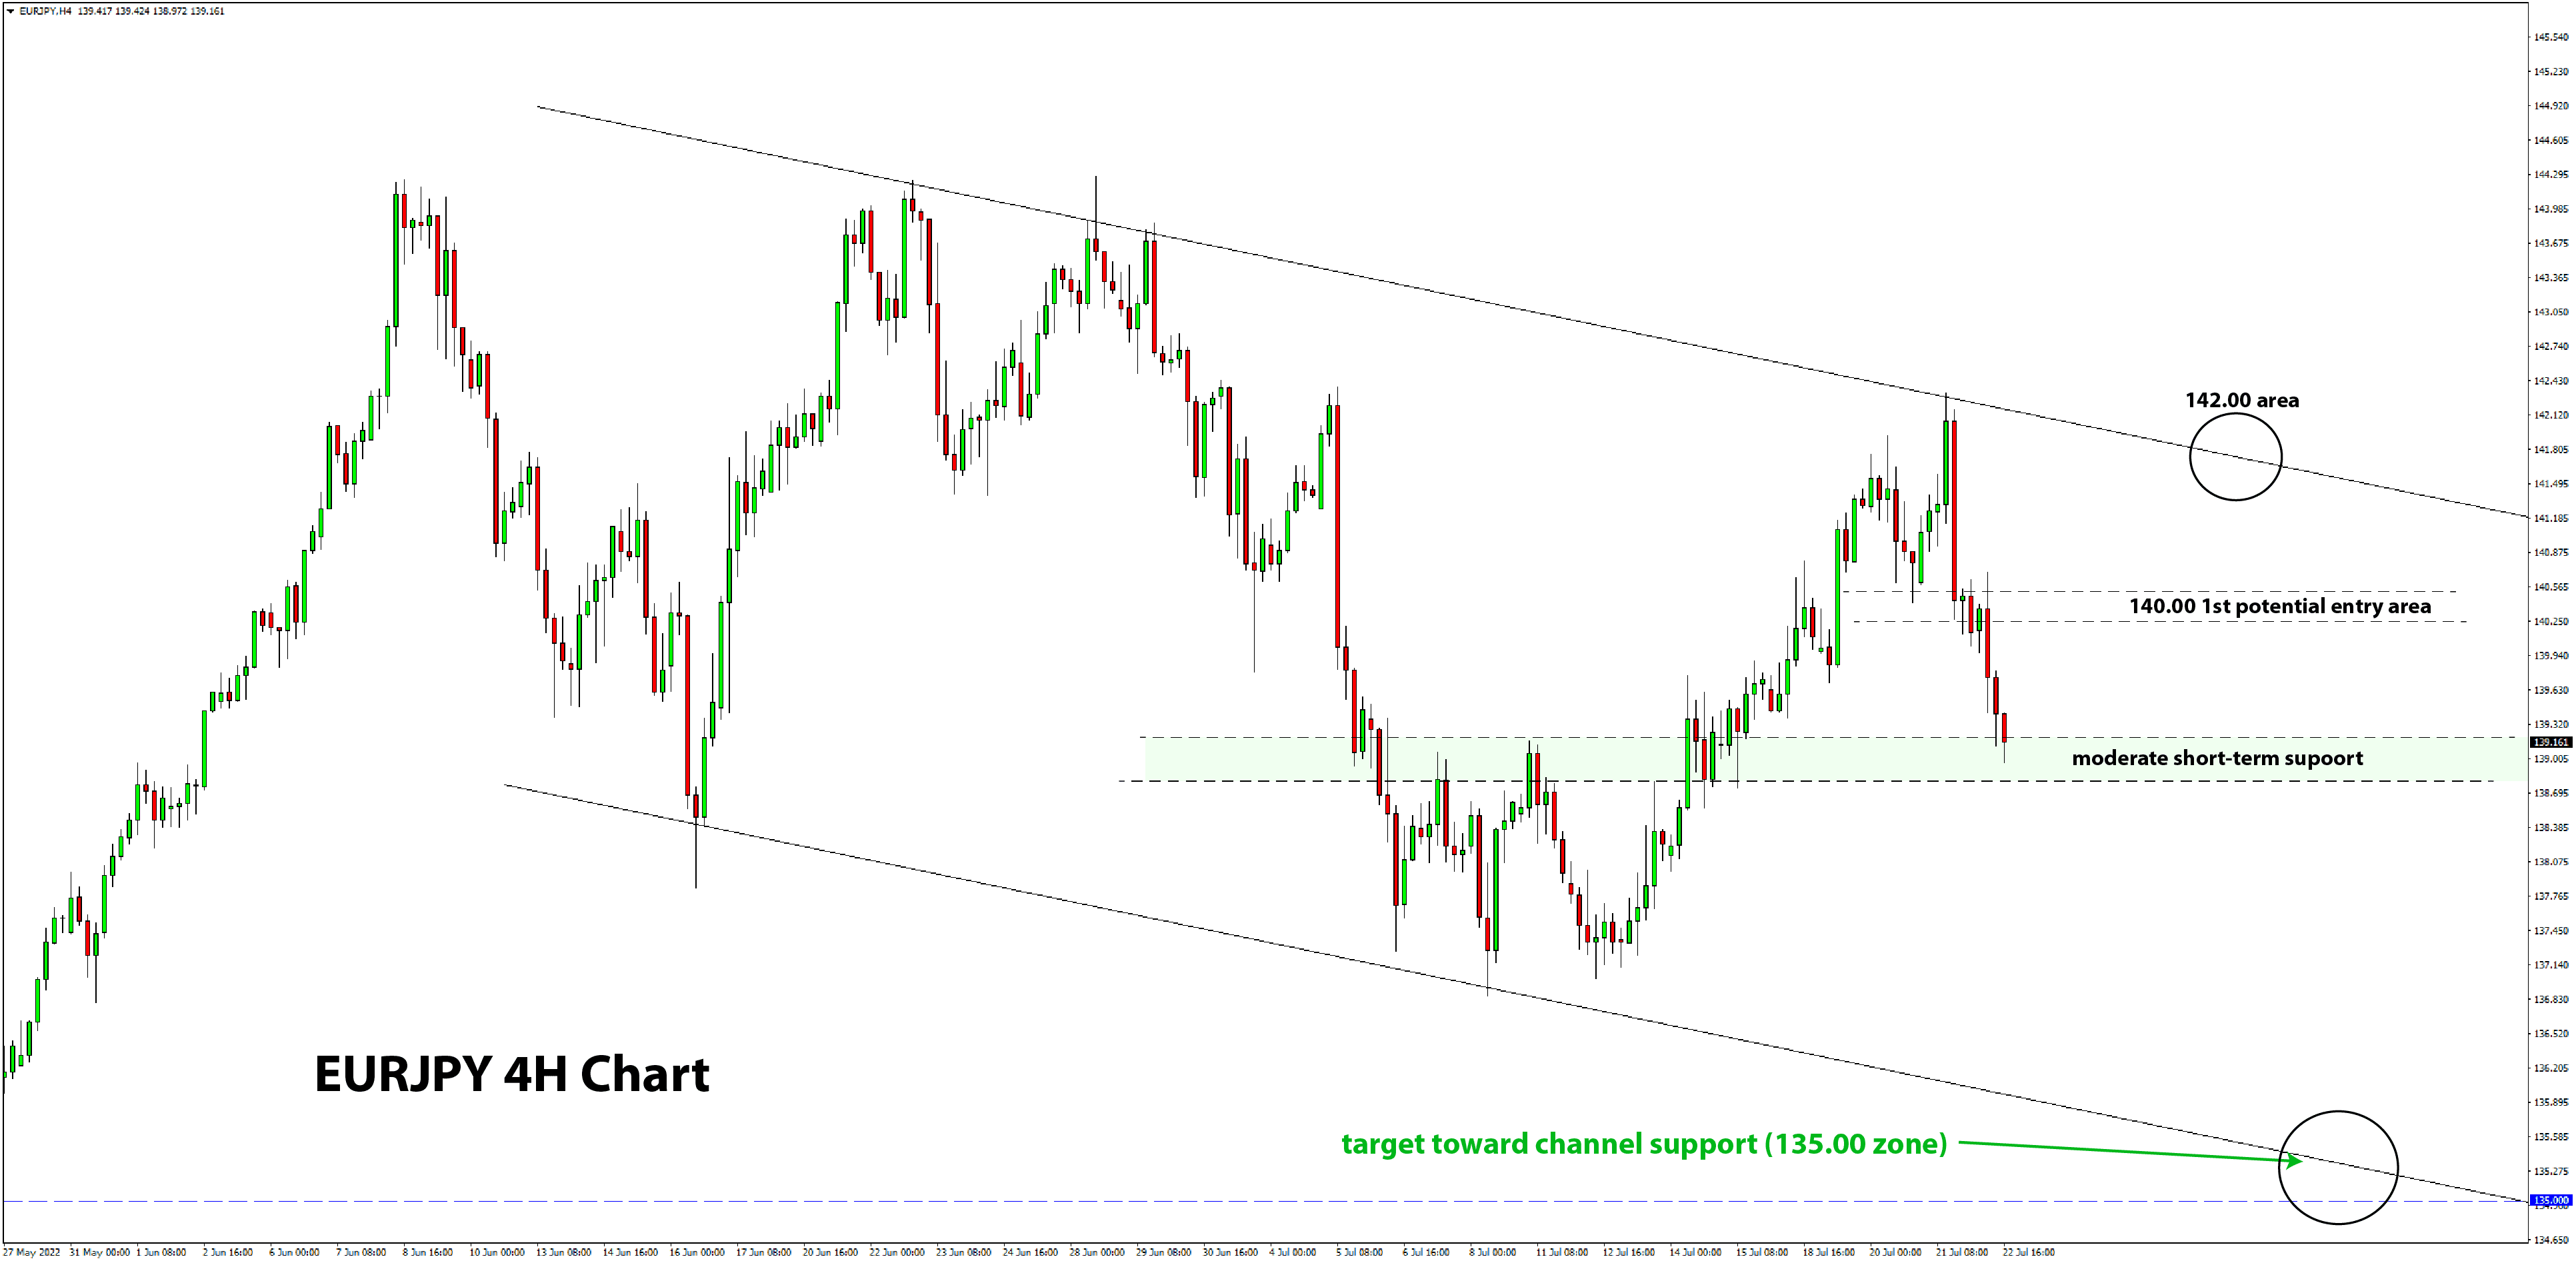
Task: Click the '20 Jul 00:00' time axis label
Action: [1895, 1252]
